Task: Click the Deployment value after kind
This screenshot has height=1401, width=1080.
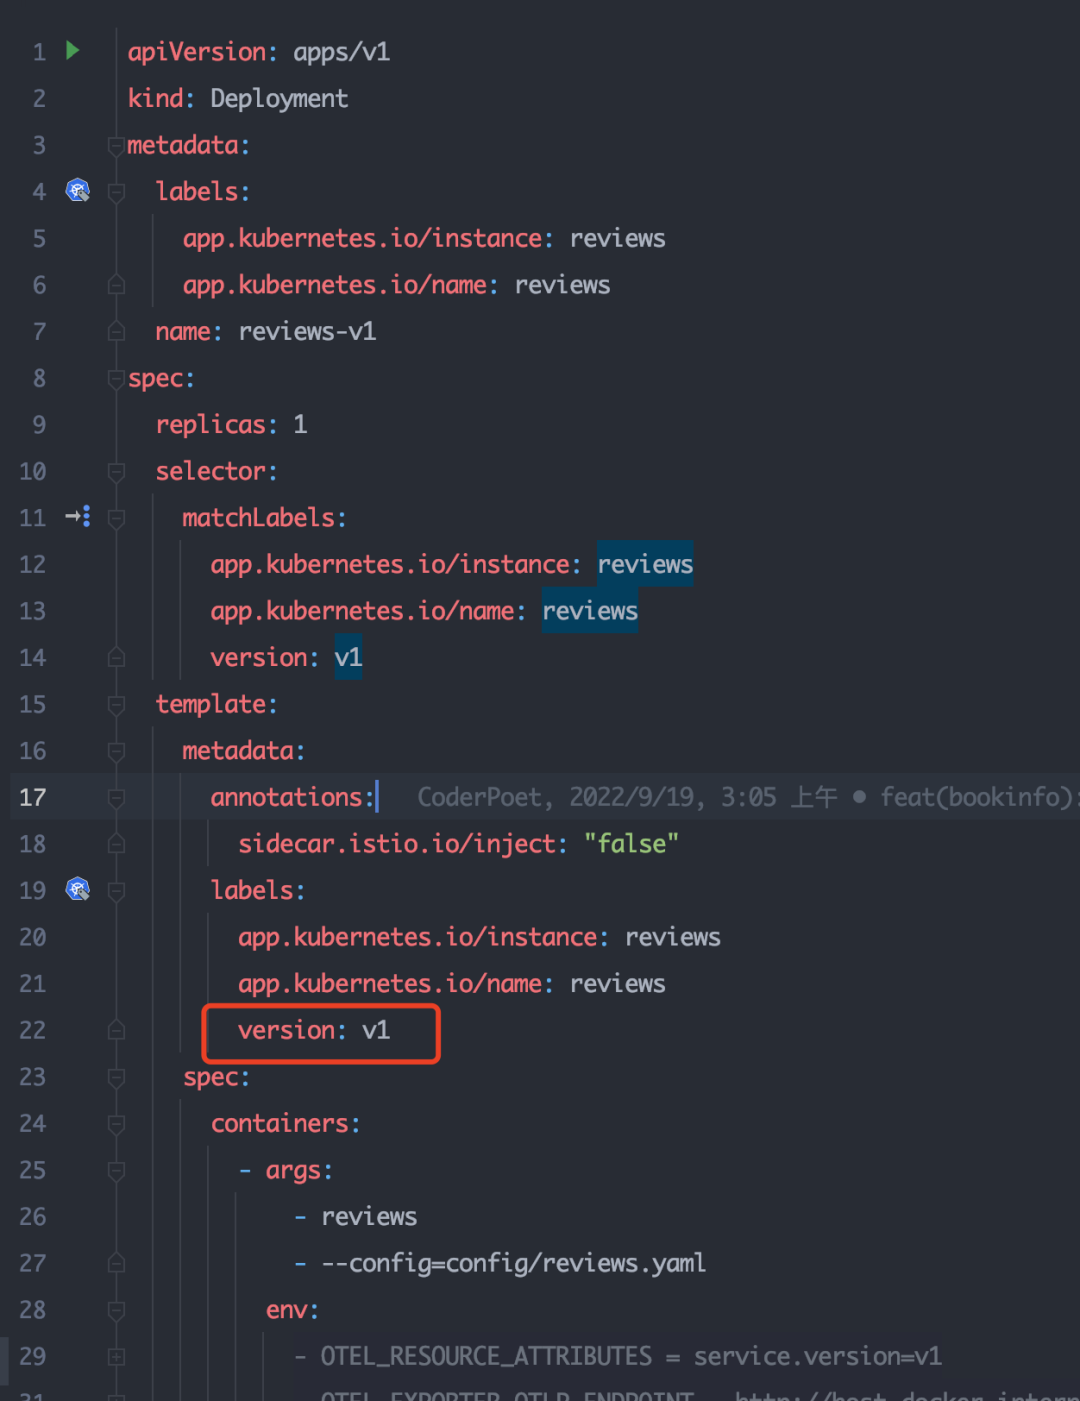Action: click(279, 98)
